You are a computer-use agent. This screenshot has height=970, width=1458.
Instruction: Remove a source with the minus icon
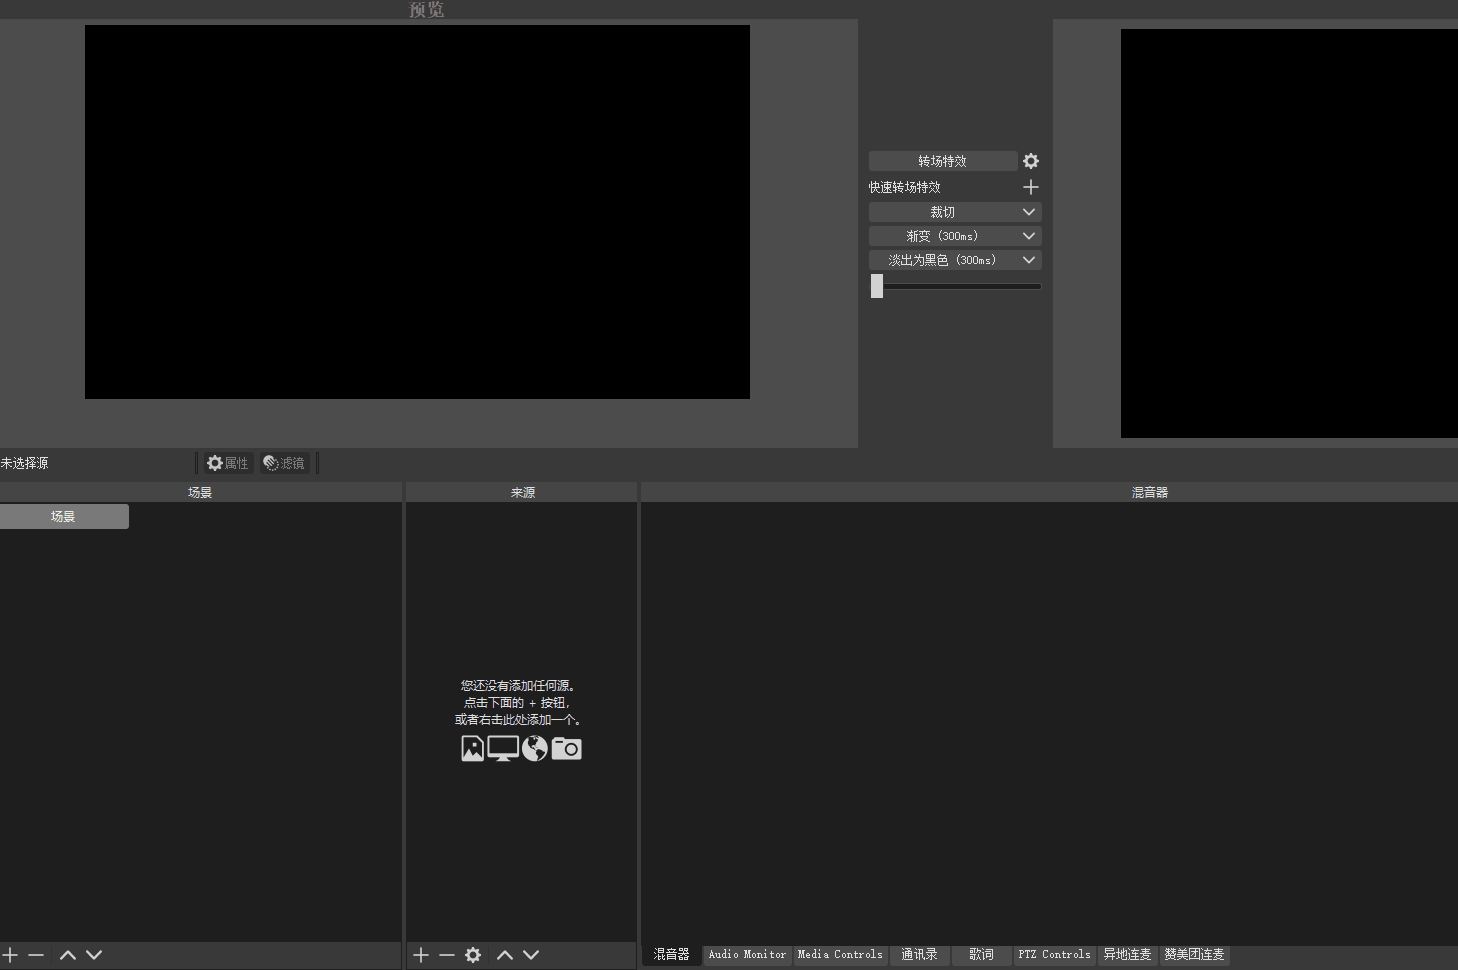coord(447,955)
